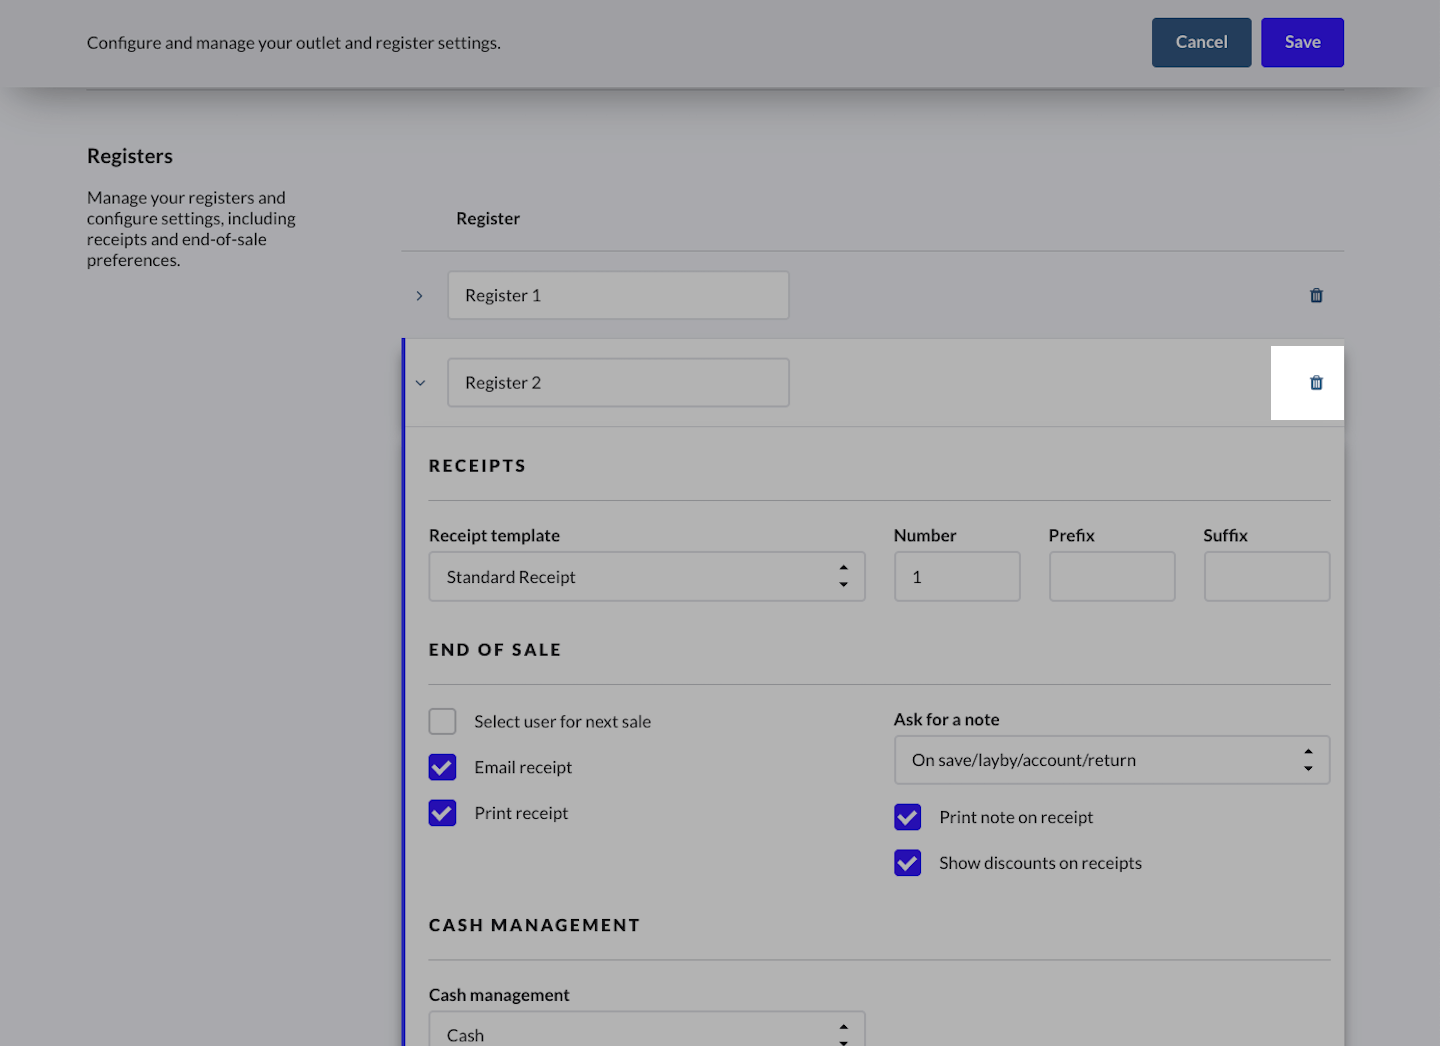Open the Standard Receipt template selector
Screen dimensions: 1440x1046
tap(646, 576)
